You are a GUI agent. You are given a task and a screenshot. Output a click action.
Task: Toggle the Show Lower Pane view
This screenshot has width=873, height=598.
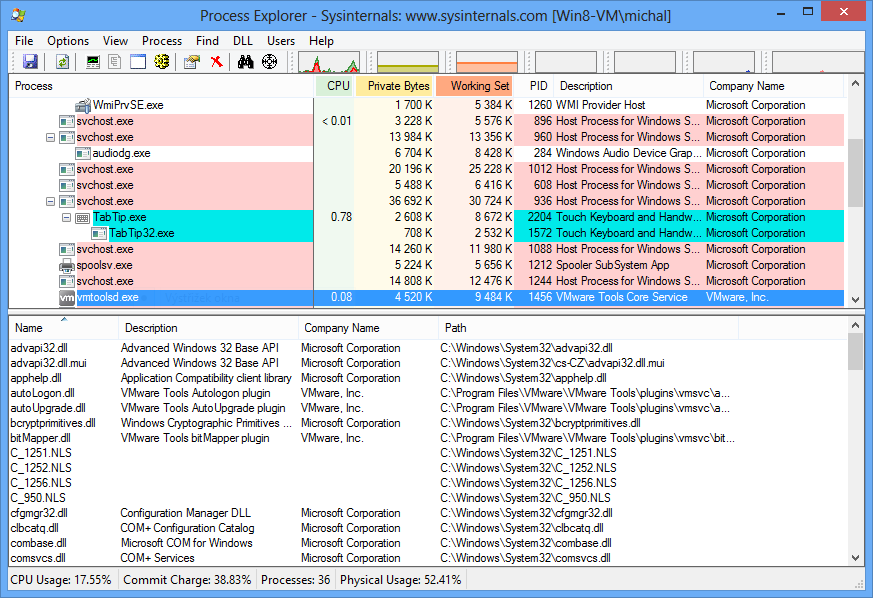(136, 61)
